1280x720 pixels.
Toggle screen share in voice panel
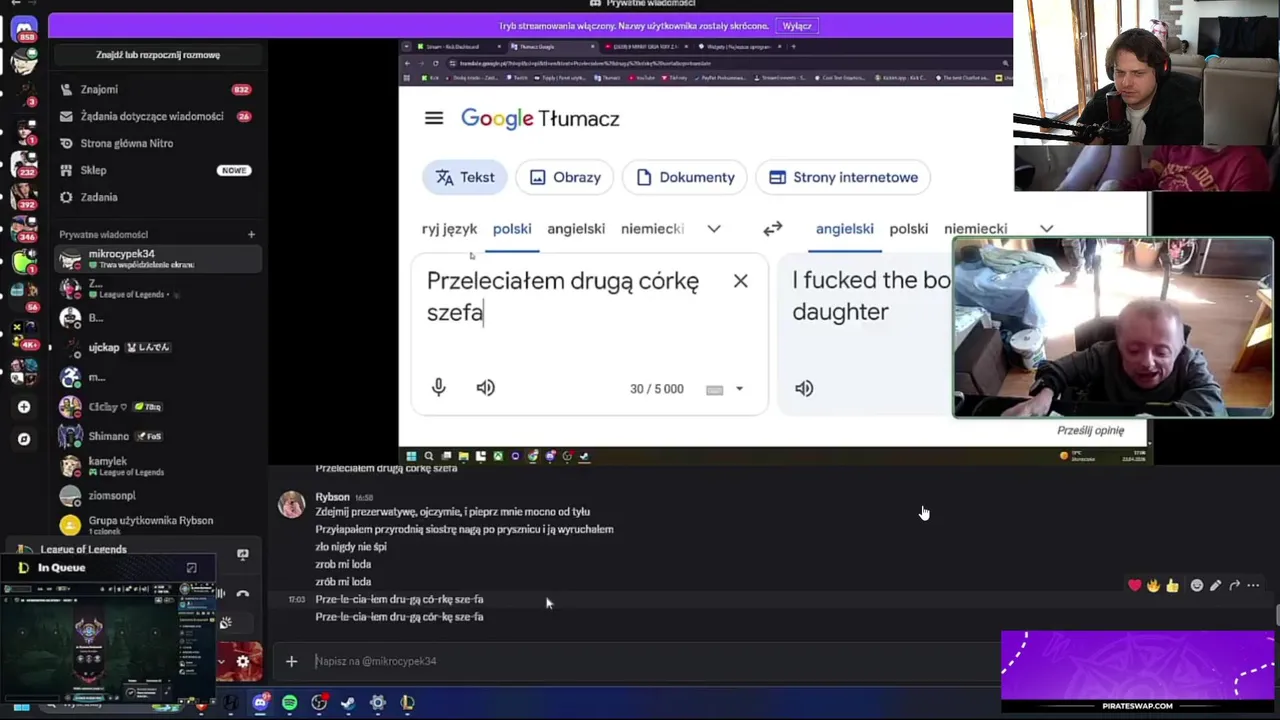click(242, 554)
